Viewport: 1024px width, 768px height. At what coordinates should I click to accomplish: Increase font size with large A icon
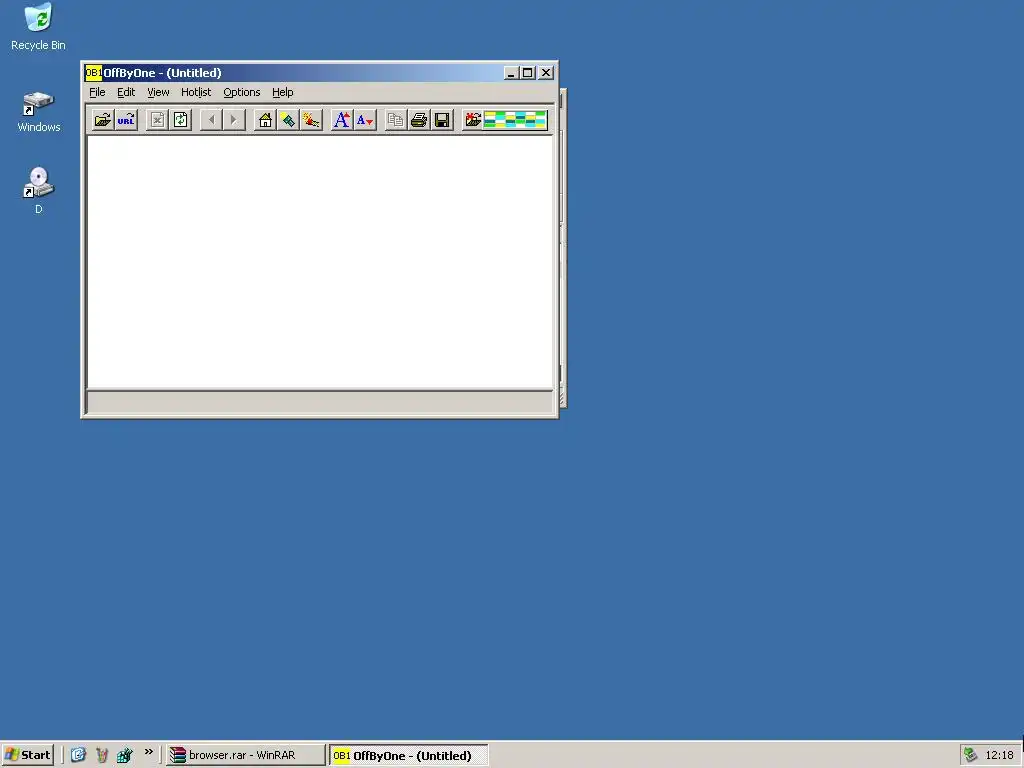342,120
